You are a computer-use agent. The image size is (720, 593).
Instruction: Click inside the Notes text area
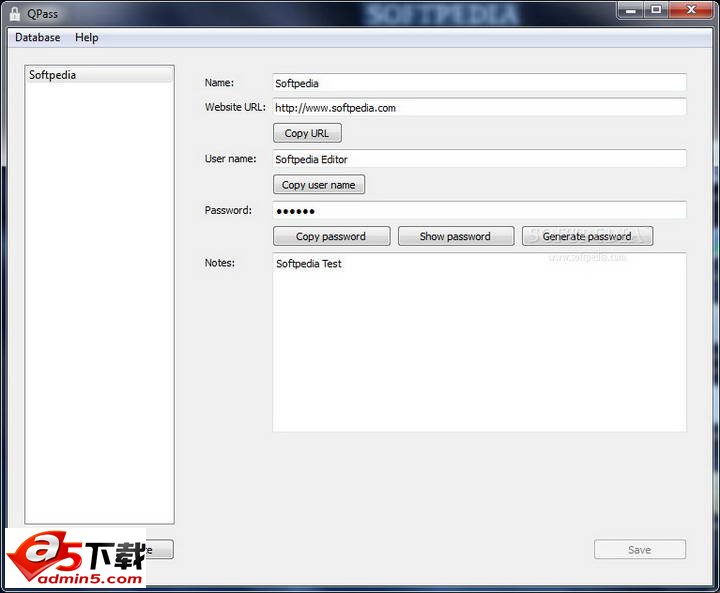(479, 342)
